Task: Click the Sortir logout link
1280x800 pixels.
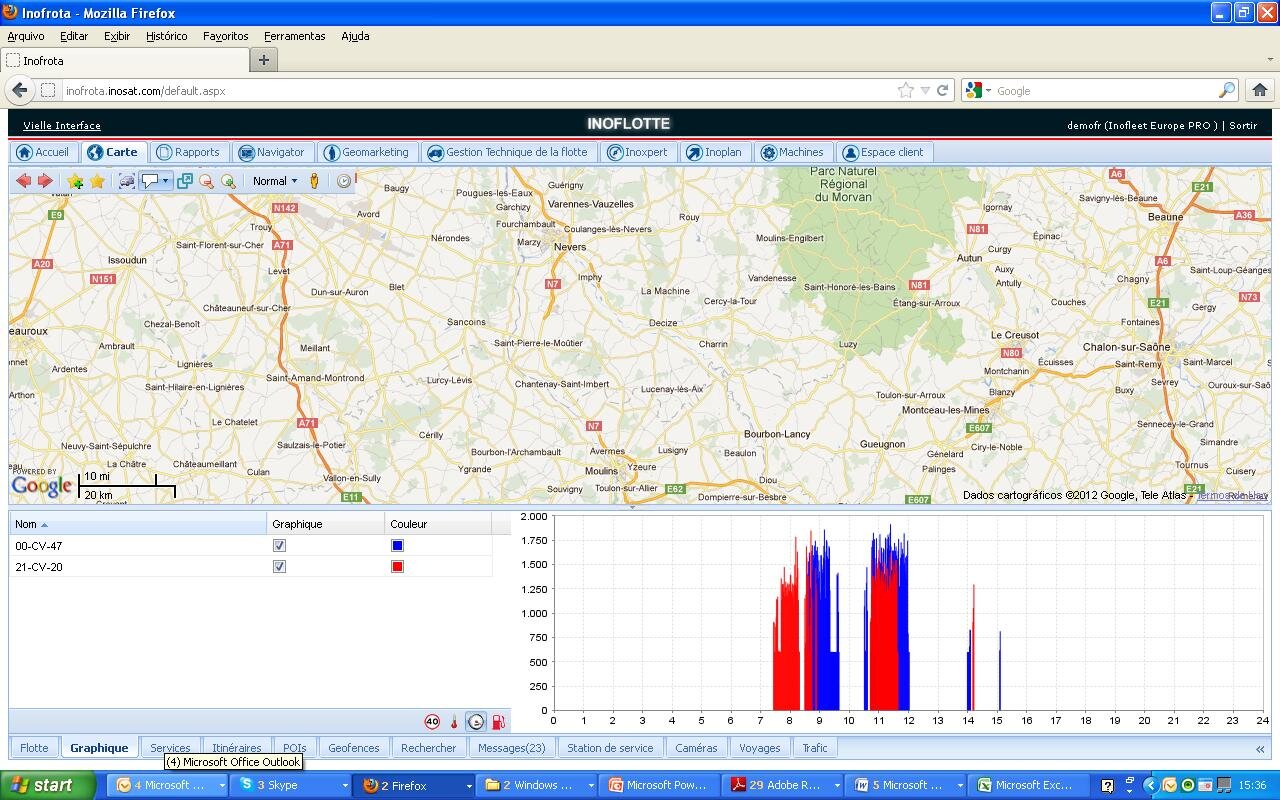Action: point(1243,125)
